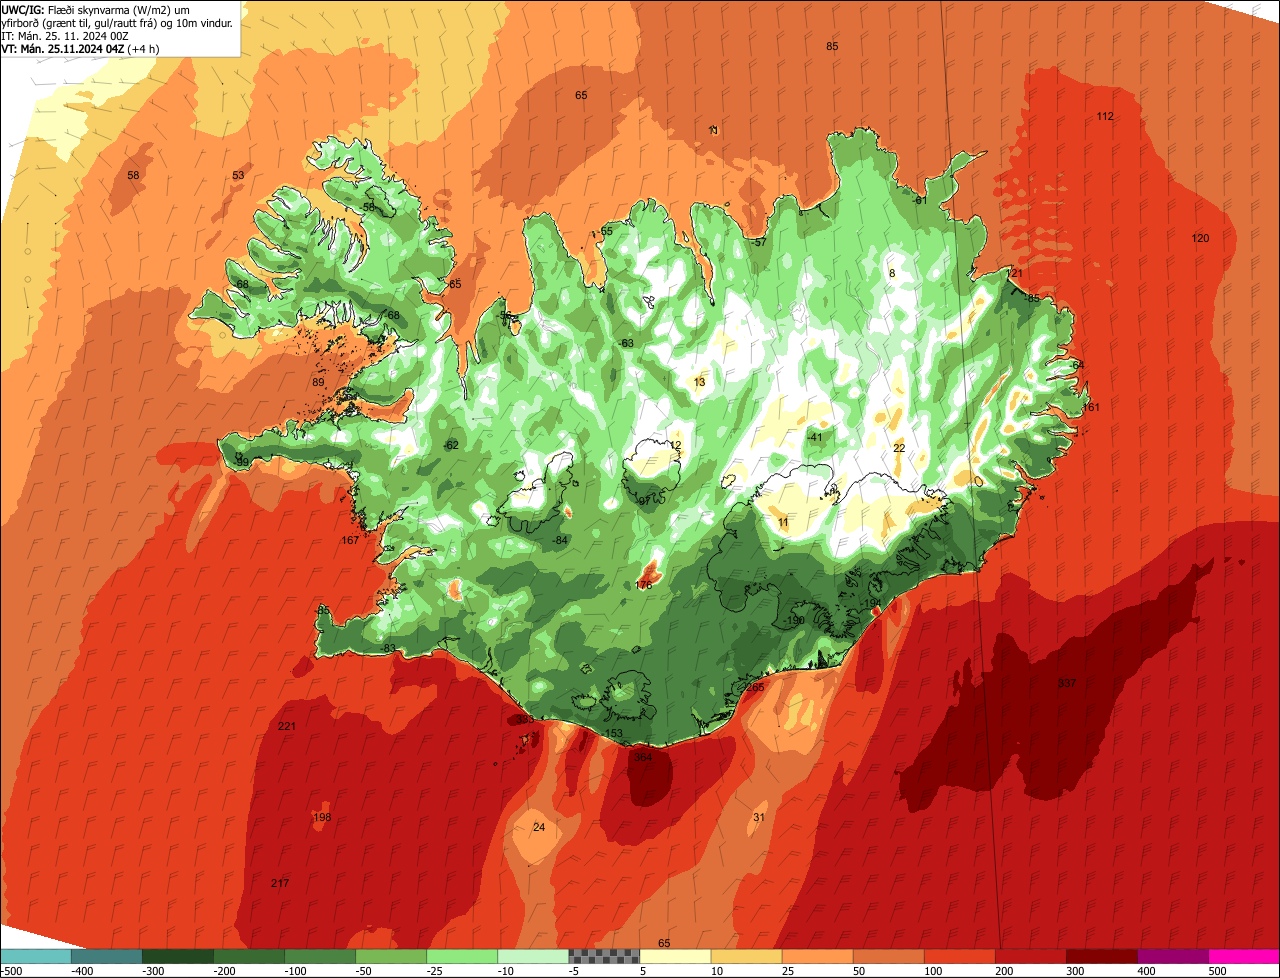Click the 176 value in south-central Iceland

tap(644, 585)
